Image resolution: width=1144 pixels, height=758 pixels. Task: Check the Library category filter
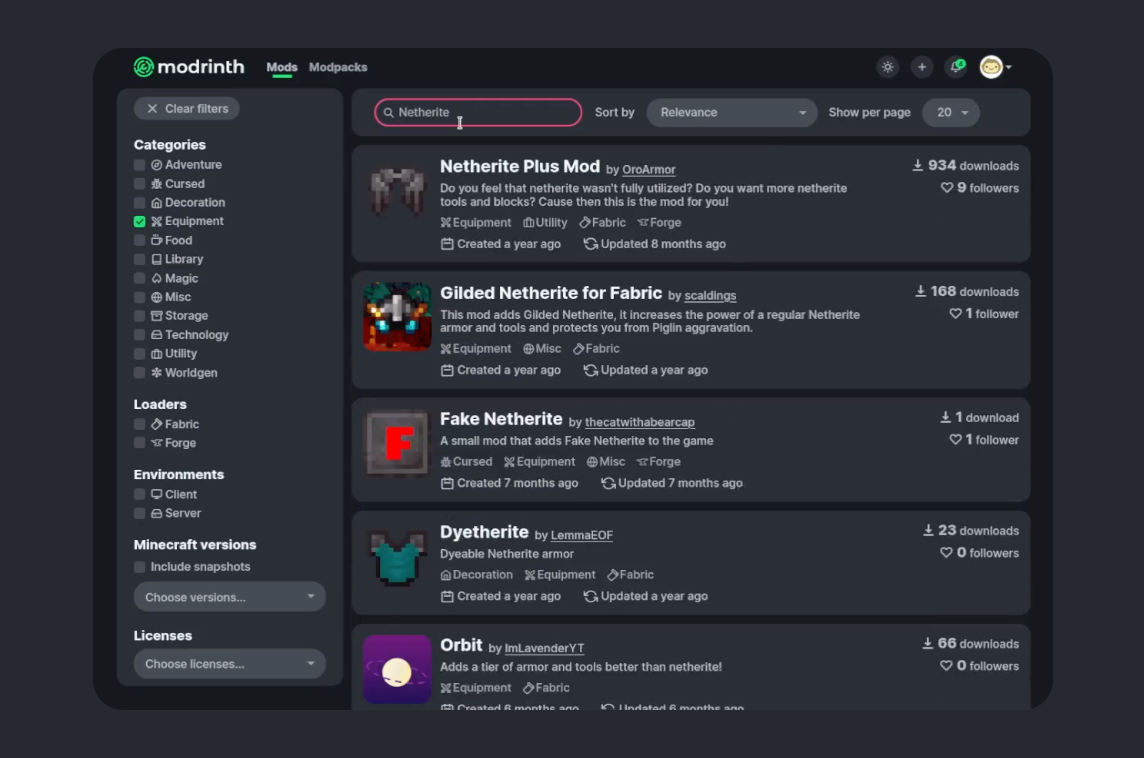(139, 259)
